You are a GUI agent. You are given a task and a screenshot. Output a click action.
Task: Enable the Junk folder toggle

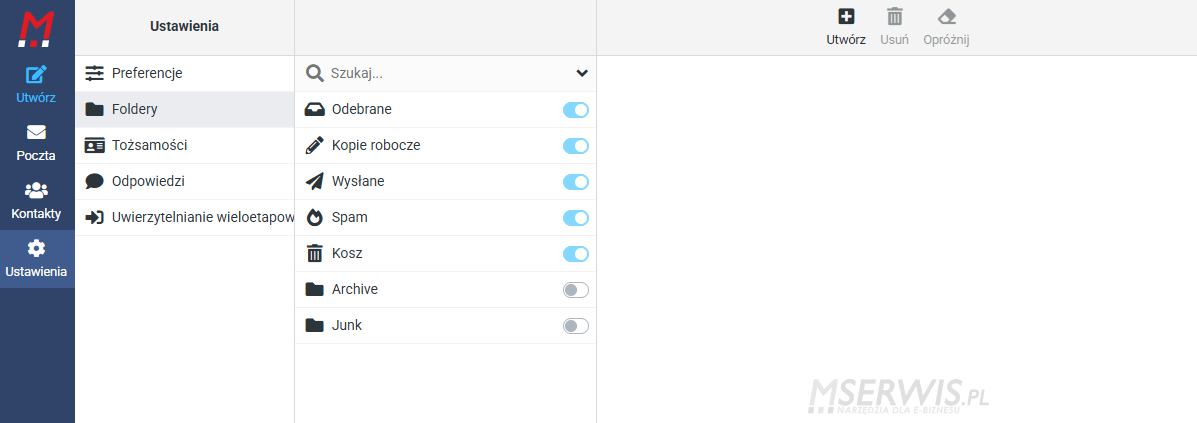tap(576, 326)
